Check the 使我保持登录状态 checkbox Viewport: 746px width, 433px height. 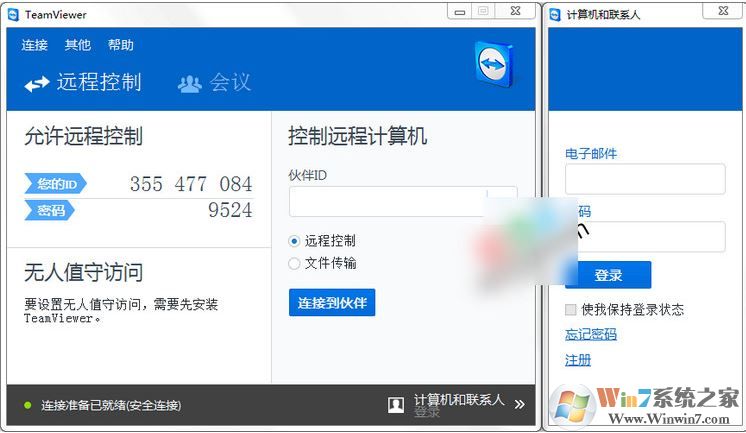pyautogui.click(x=570, y=310)
